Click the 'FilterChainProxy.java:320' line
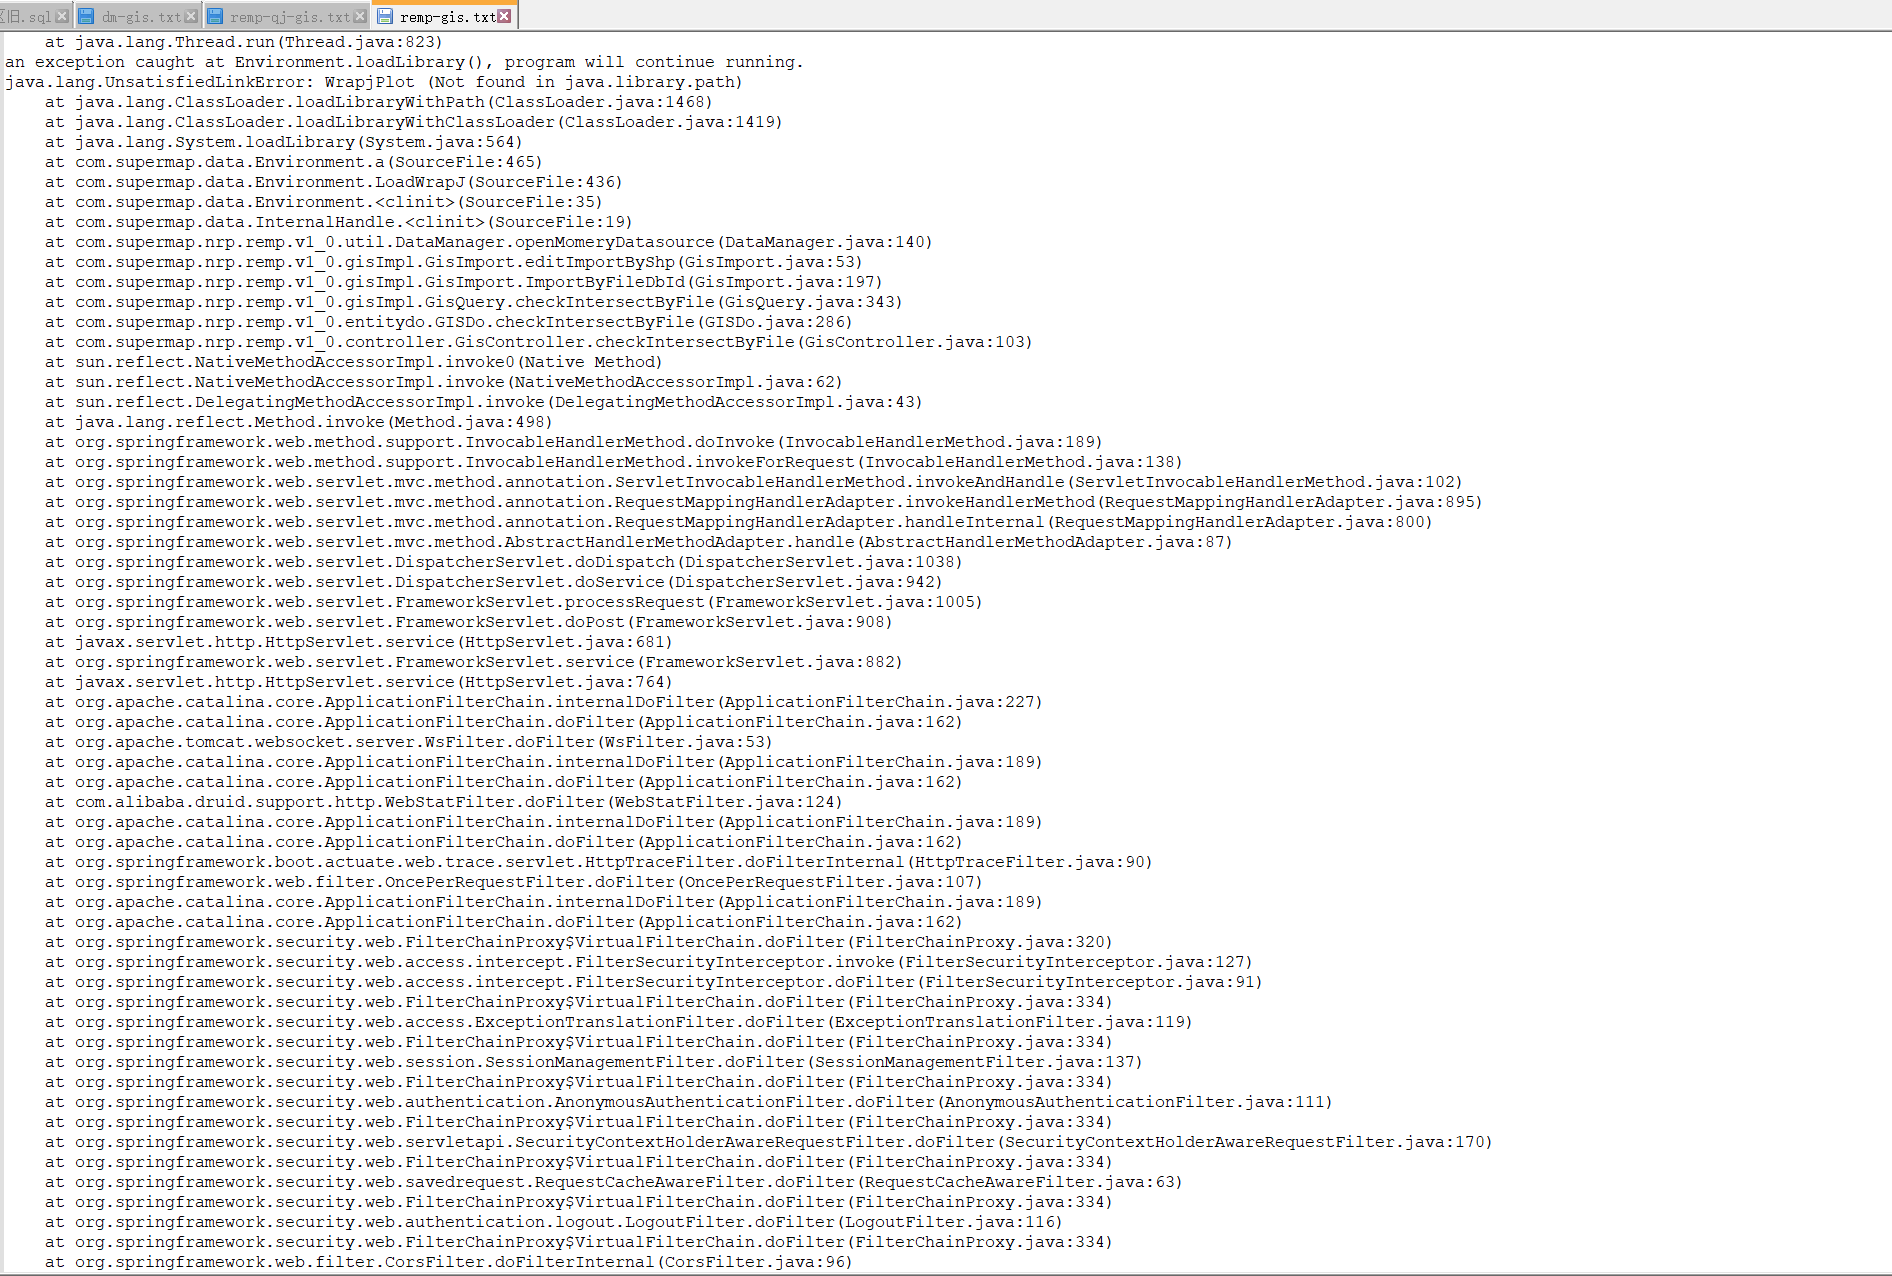1892x1276 pixels. point(579,942)
